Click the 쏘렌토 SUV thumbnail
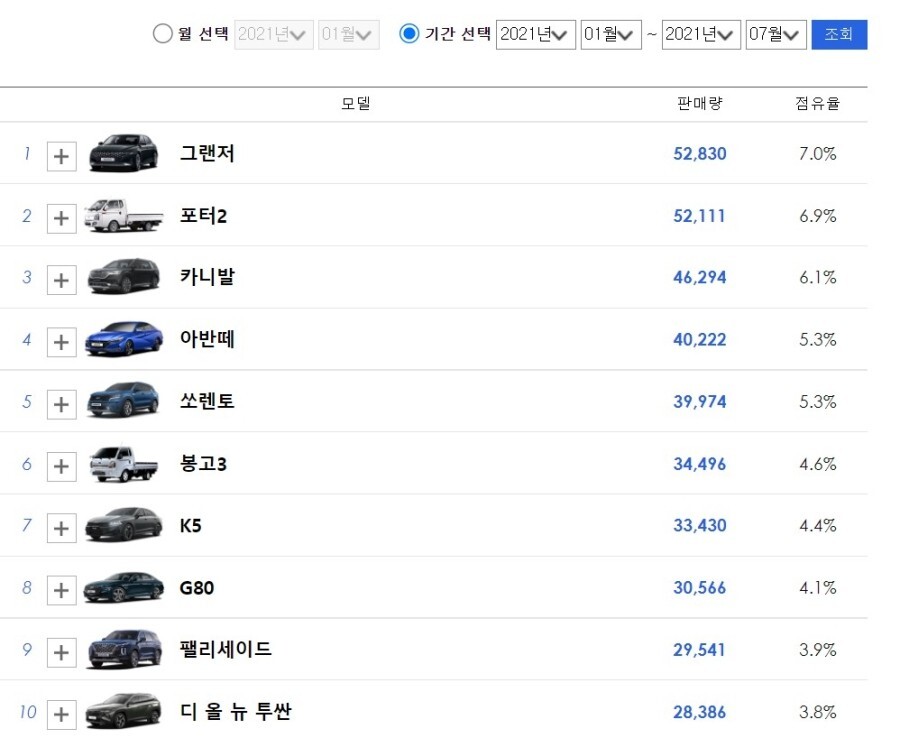This screenshot has width=900, height=738. pos(123,399)
